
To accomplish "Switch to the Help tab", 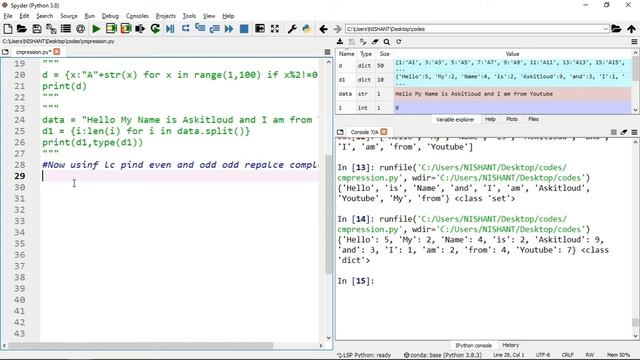I will 490,119.
